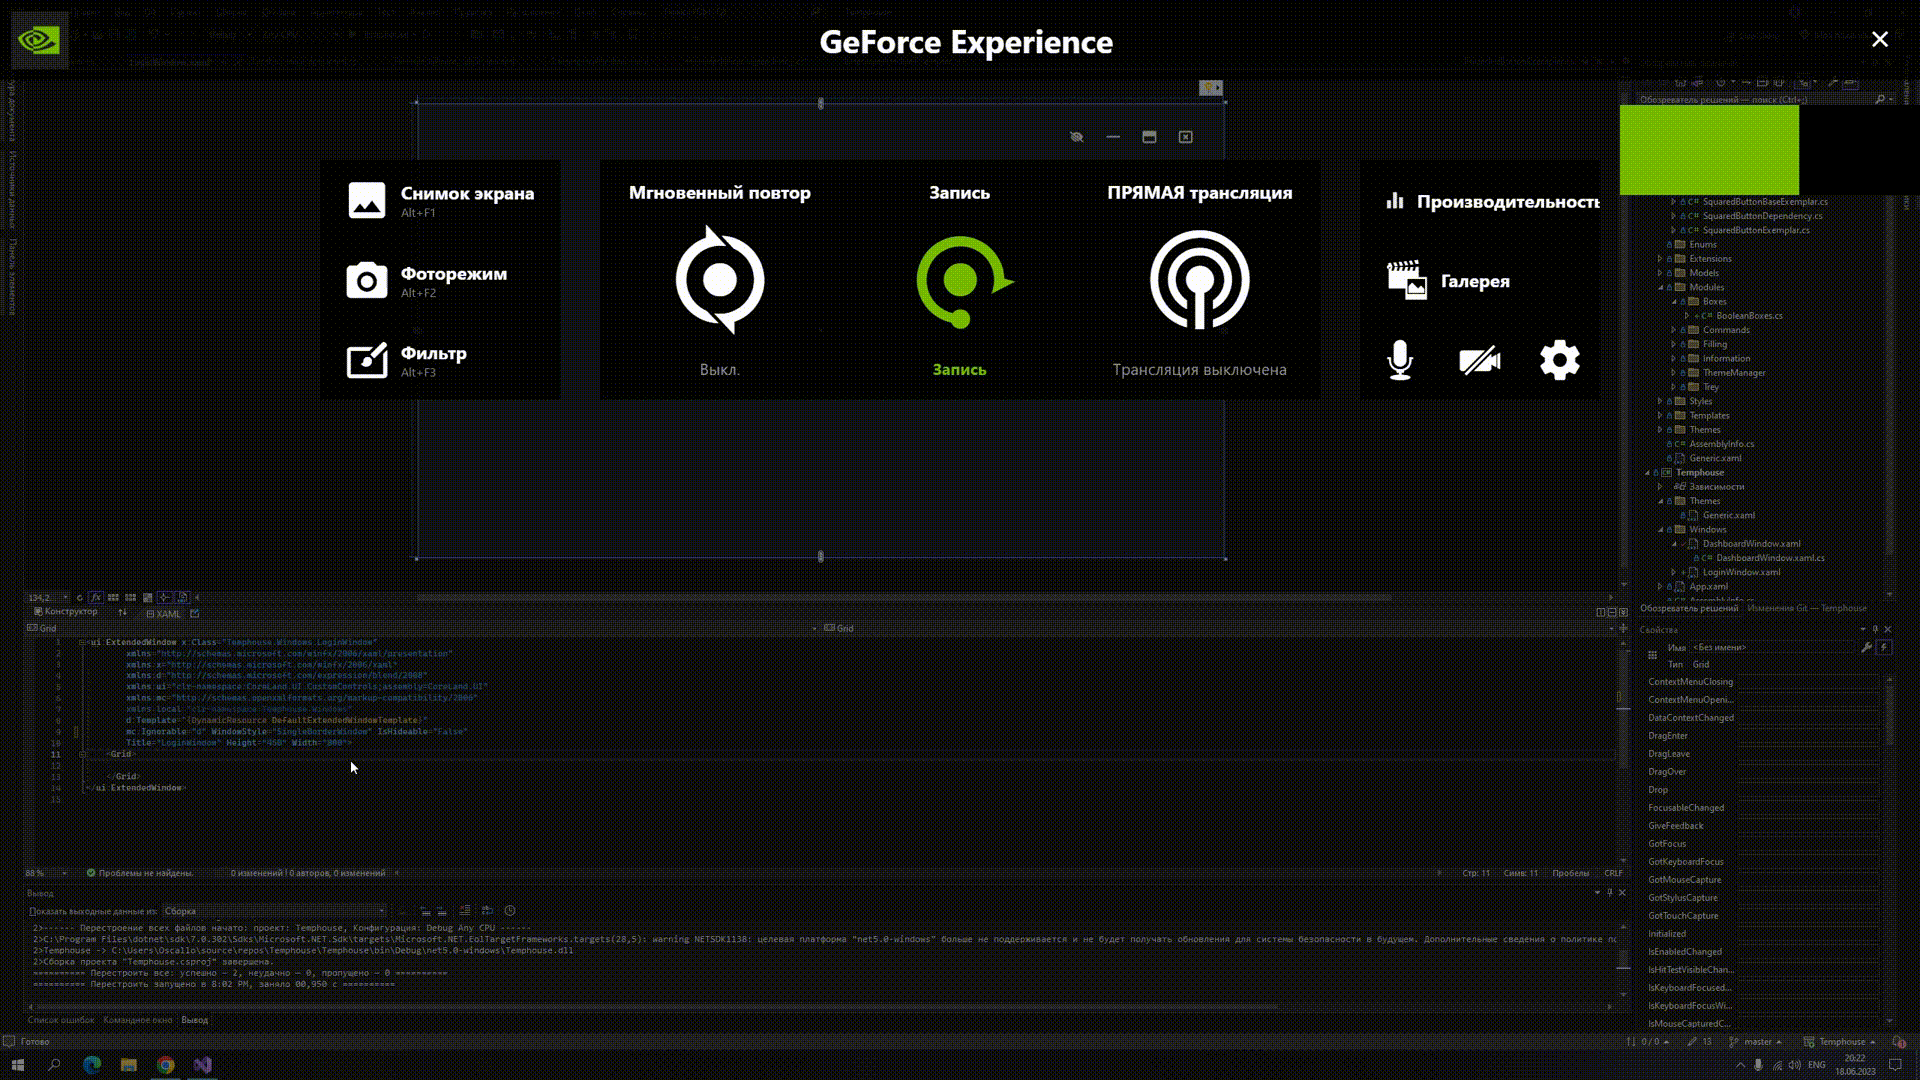The height and width of the screenshot is (1080, 1920).
Task: Open the Фильтр game filter
Action: pyautogui.click(x=407, y=361)
